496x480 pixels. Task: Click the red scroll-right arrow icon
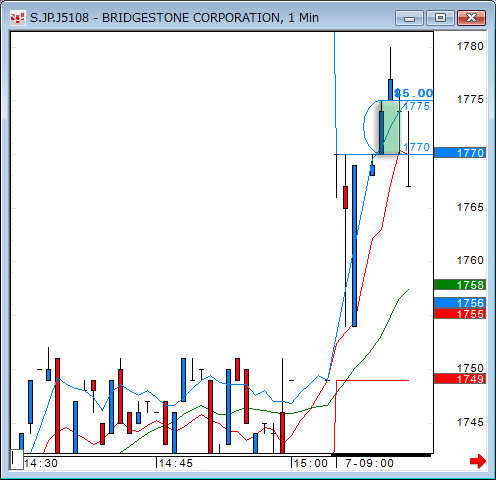click(478, 461)
